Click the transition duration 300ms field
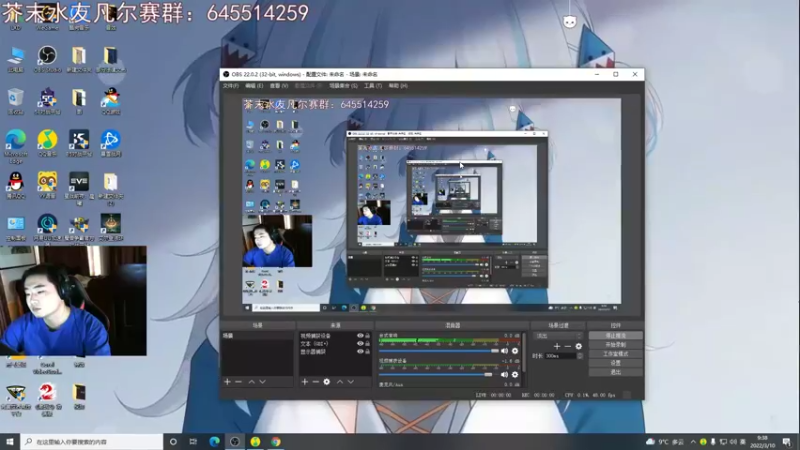The width and height of the screenshot is (800, 450). (x=560, y=356)
